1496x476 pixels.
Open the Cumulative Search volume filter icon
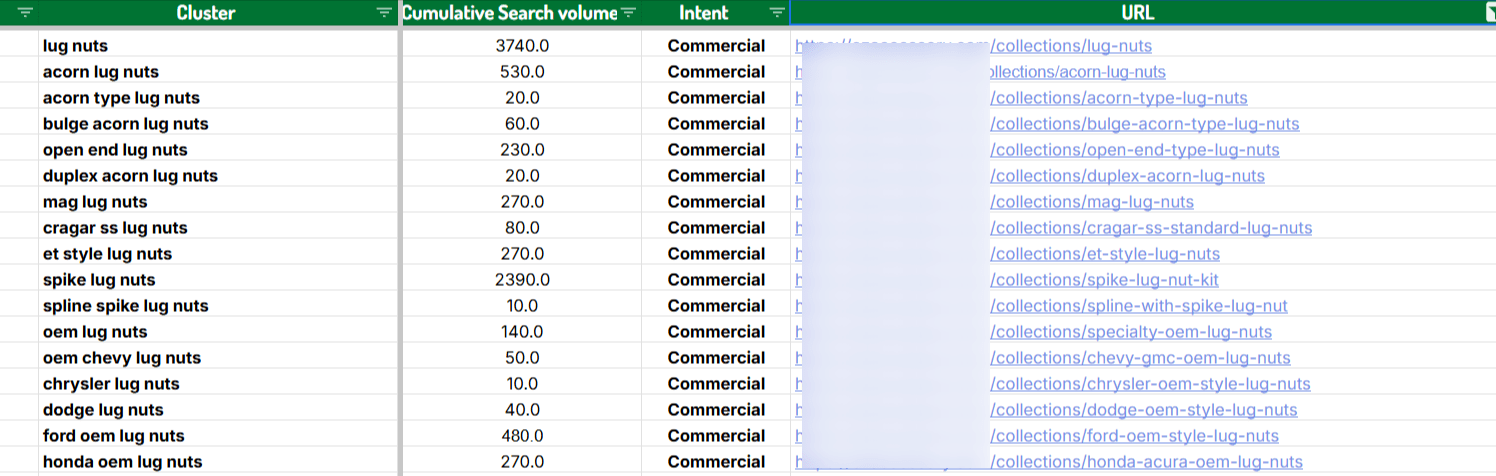(628, 13)
